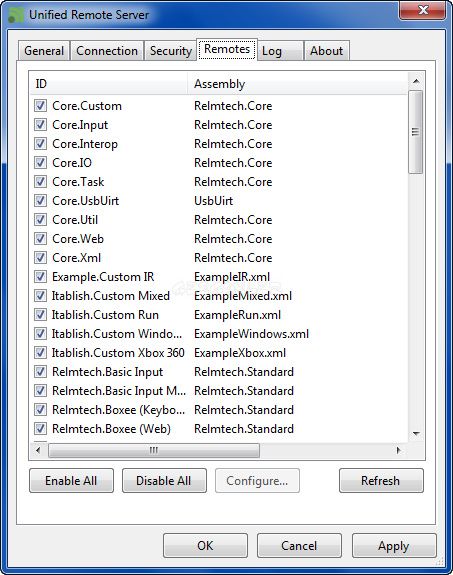Toggle the Core.Web checkbox
Screen dimensions: 453x575
[40, 239]
